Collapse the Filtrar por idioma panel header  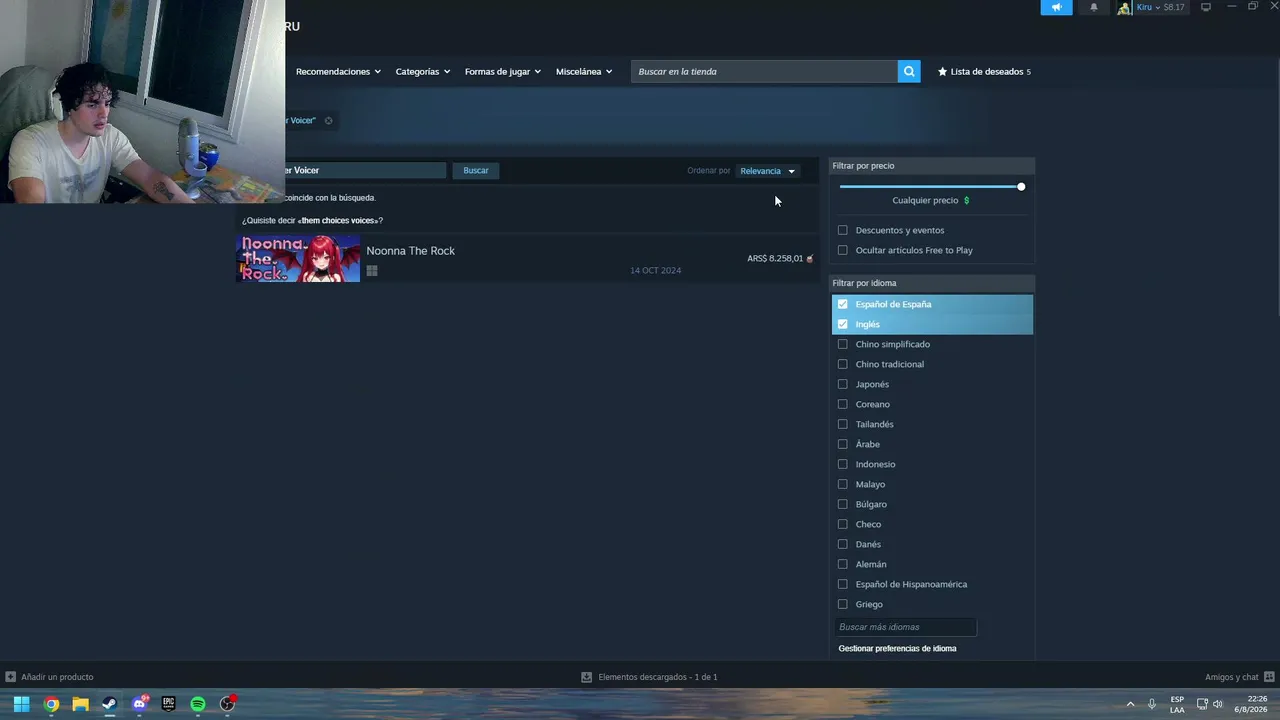[932, 283]
